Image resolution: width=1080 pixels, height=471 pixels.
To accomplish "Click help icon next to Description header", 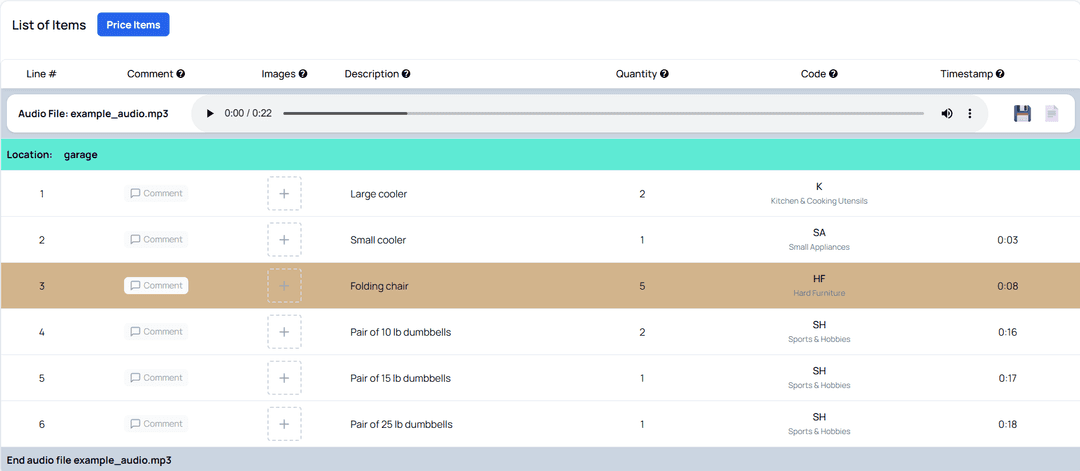I will pos(406,74).
